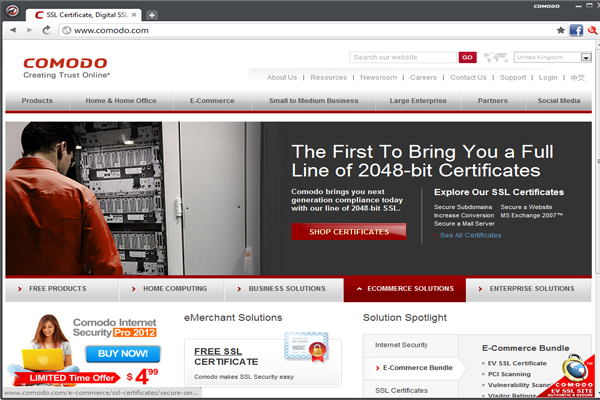600x400 pixels.
Task: Click the world map icon
Action: point(495,57)
